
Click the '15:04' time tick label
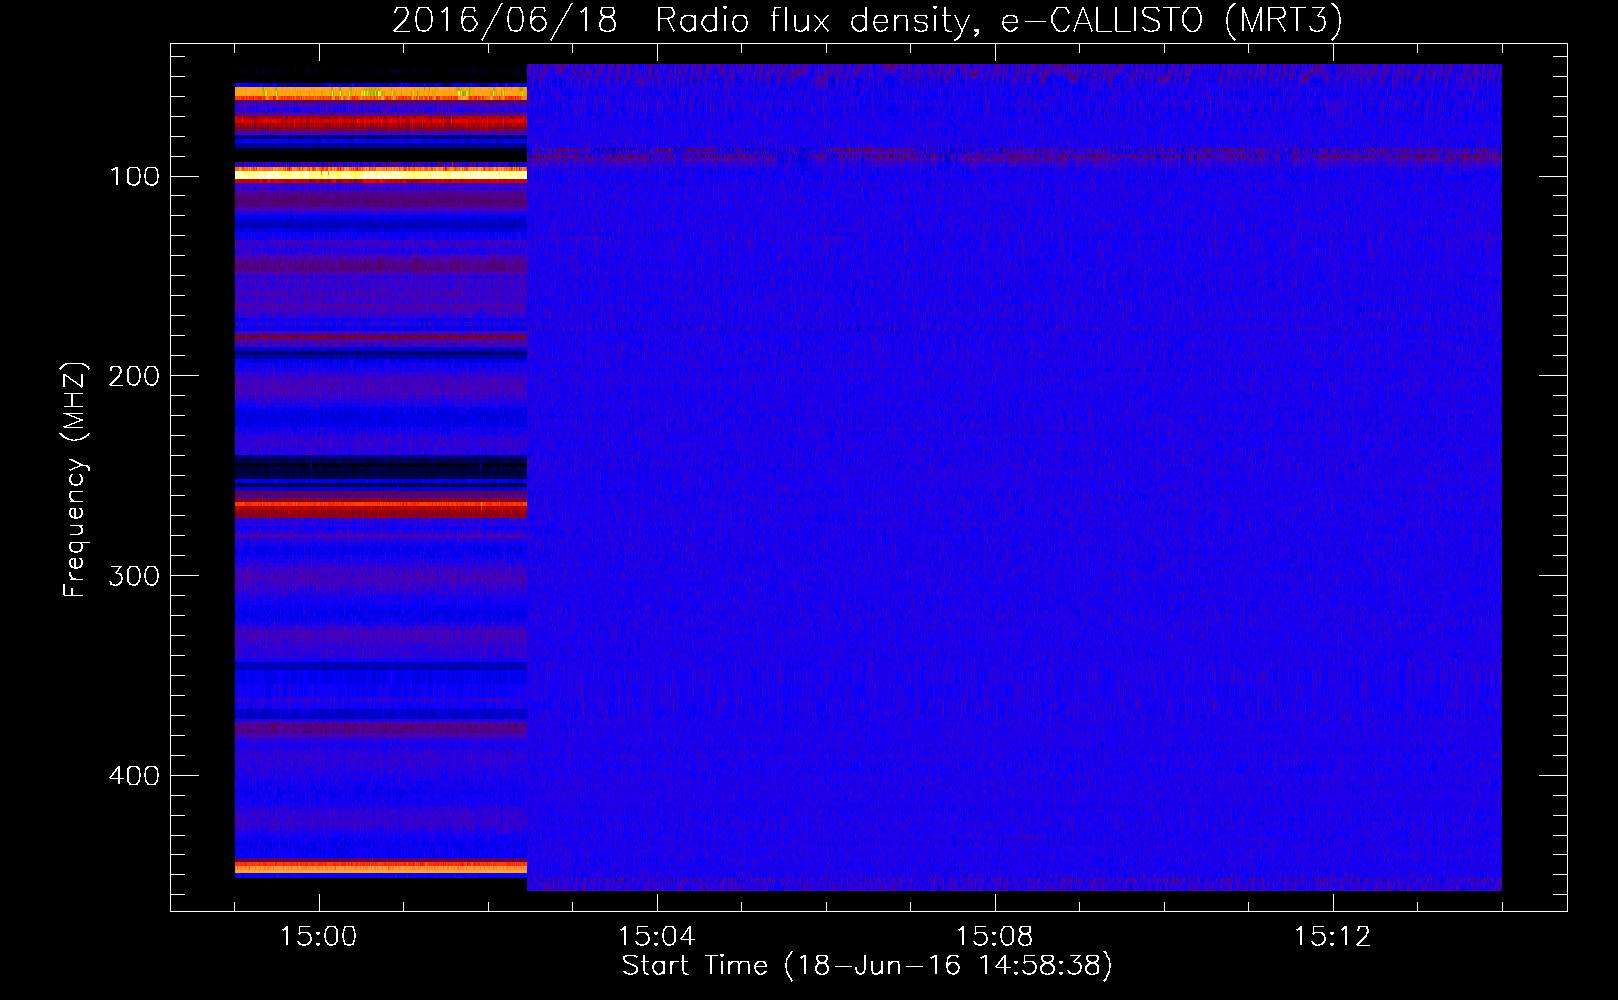click(657, 937)
